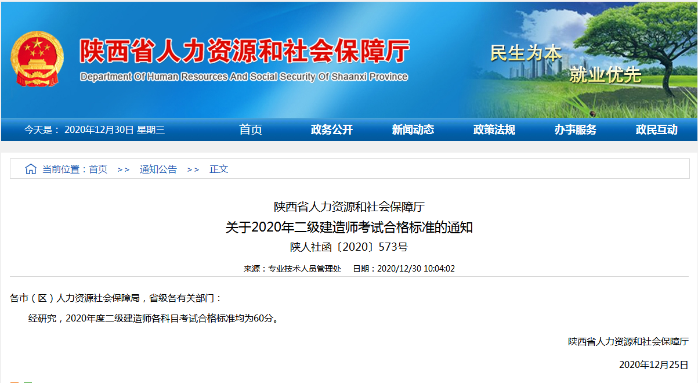Open the 政策法规 navigation menu item
Image resolution: width=698 pixels, height=383 pixels.
[x=494, y=130]
